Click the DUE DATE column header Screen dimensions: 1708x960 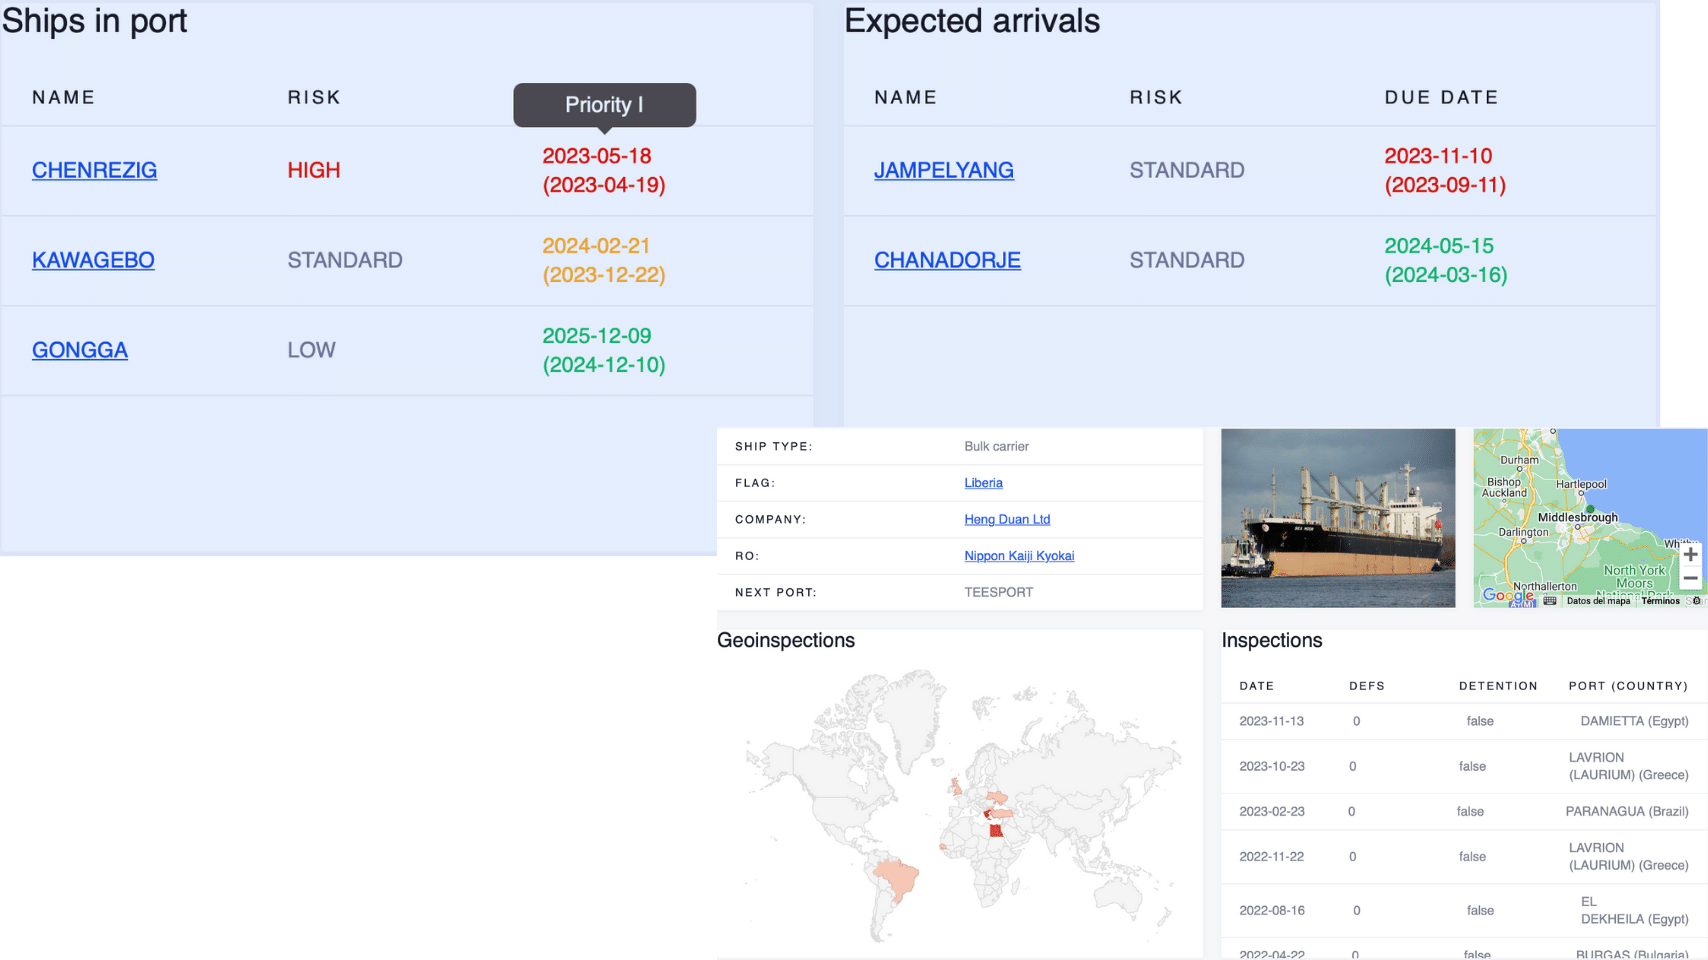[1441, 97]
